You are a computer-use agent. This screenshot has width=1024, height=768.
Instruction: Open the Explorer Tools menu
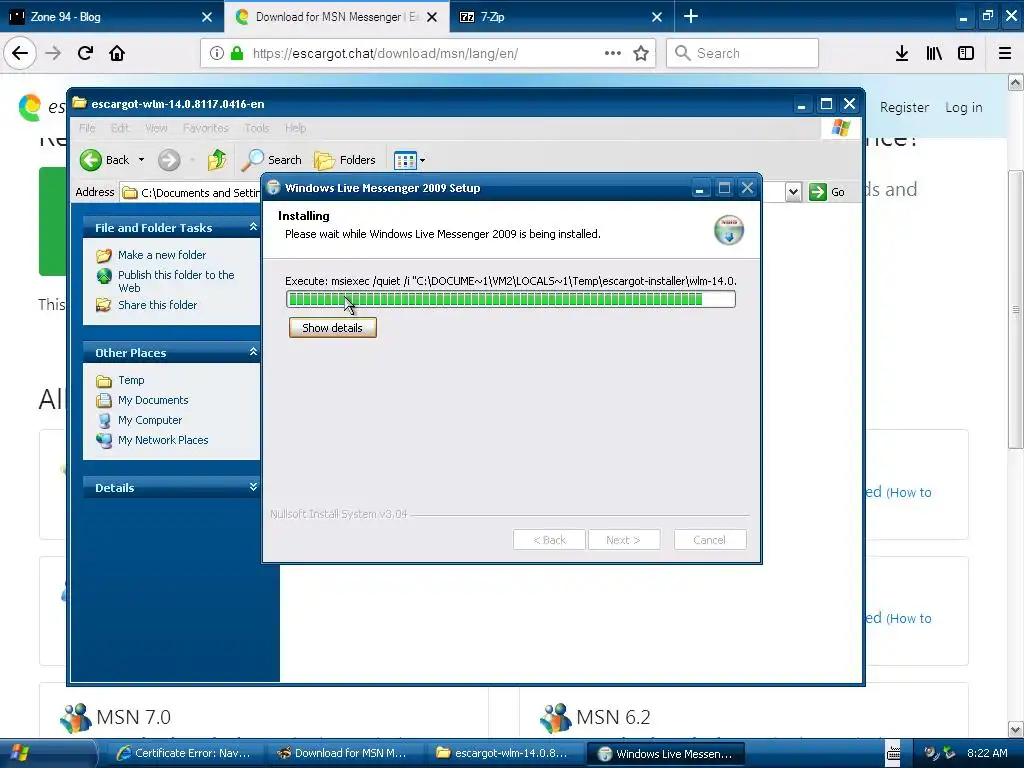pyautogui.click(x=257, y=128)
